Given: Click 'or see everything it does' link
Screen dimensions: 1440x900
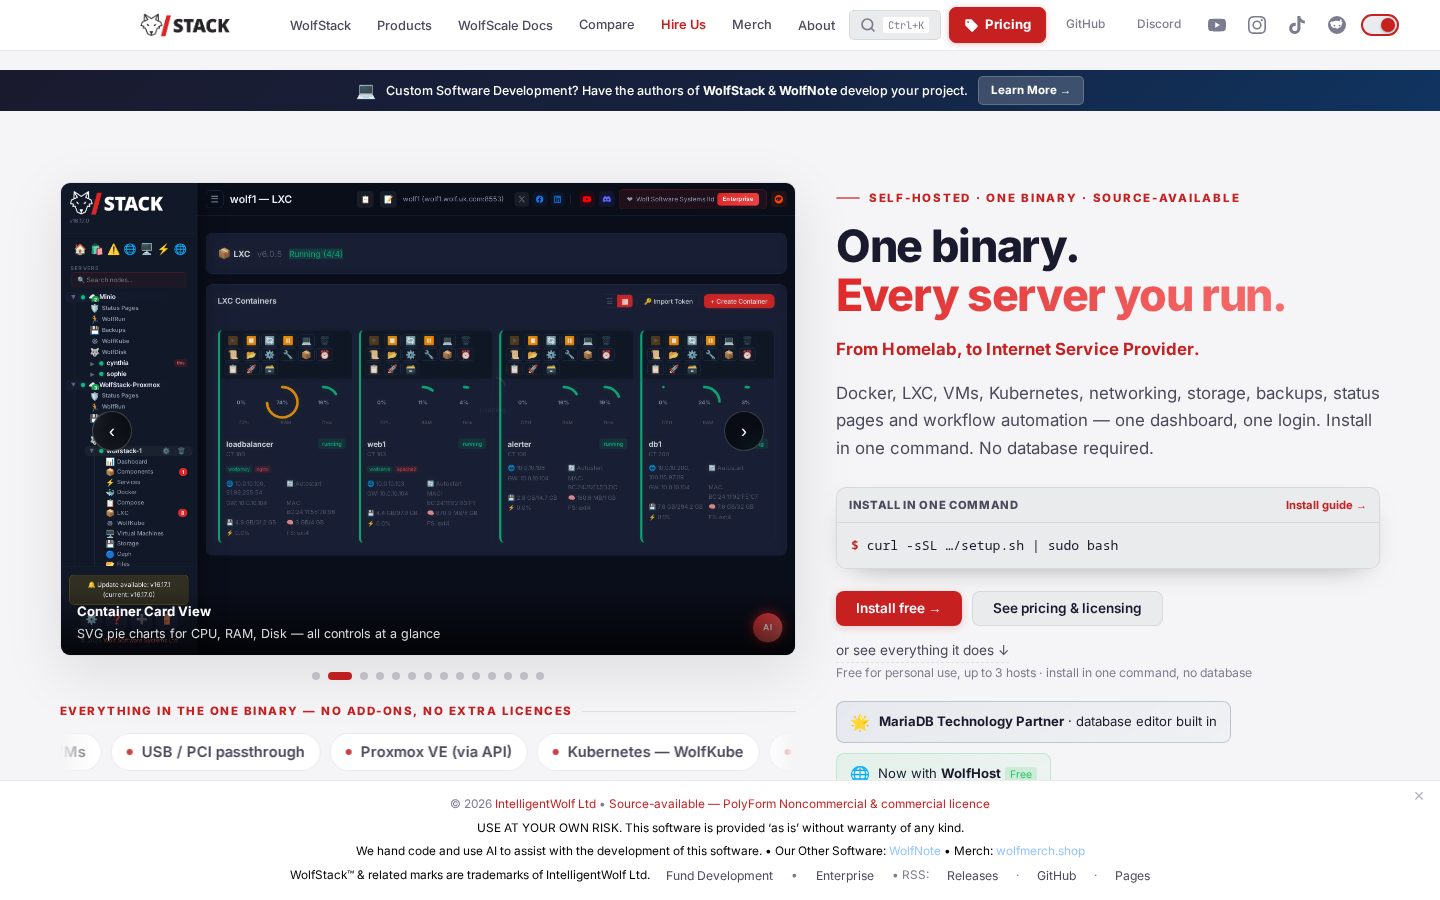Looking at the screenshot, I should coord(922,650).
